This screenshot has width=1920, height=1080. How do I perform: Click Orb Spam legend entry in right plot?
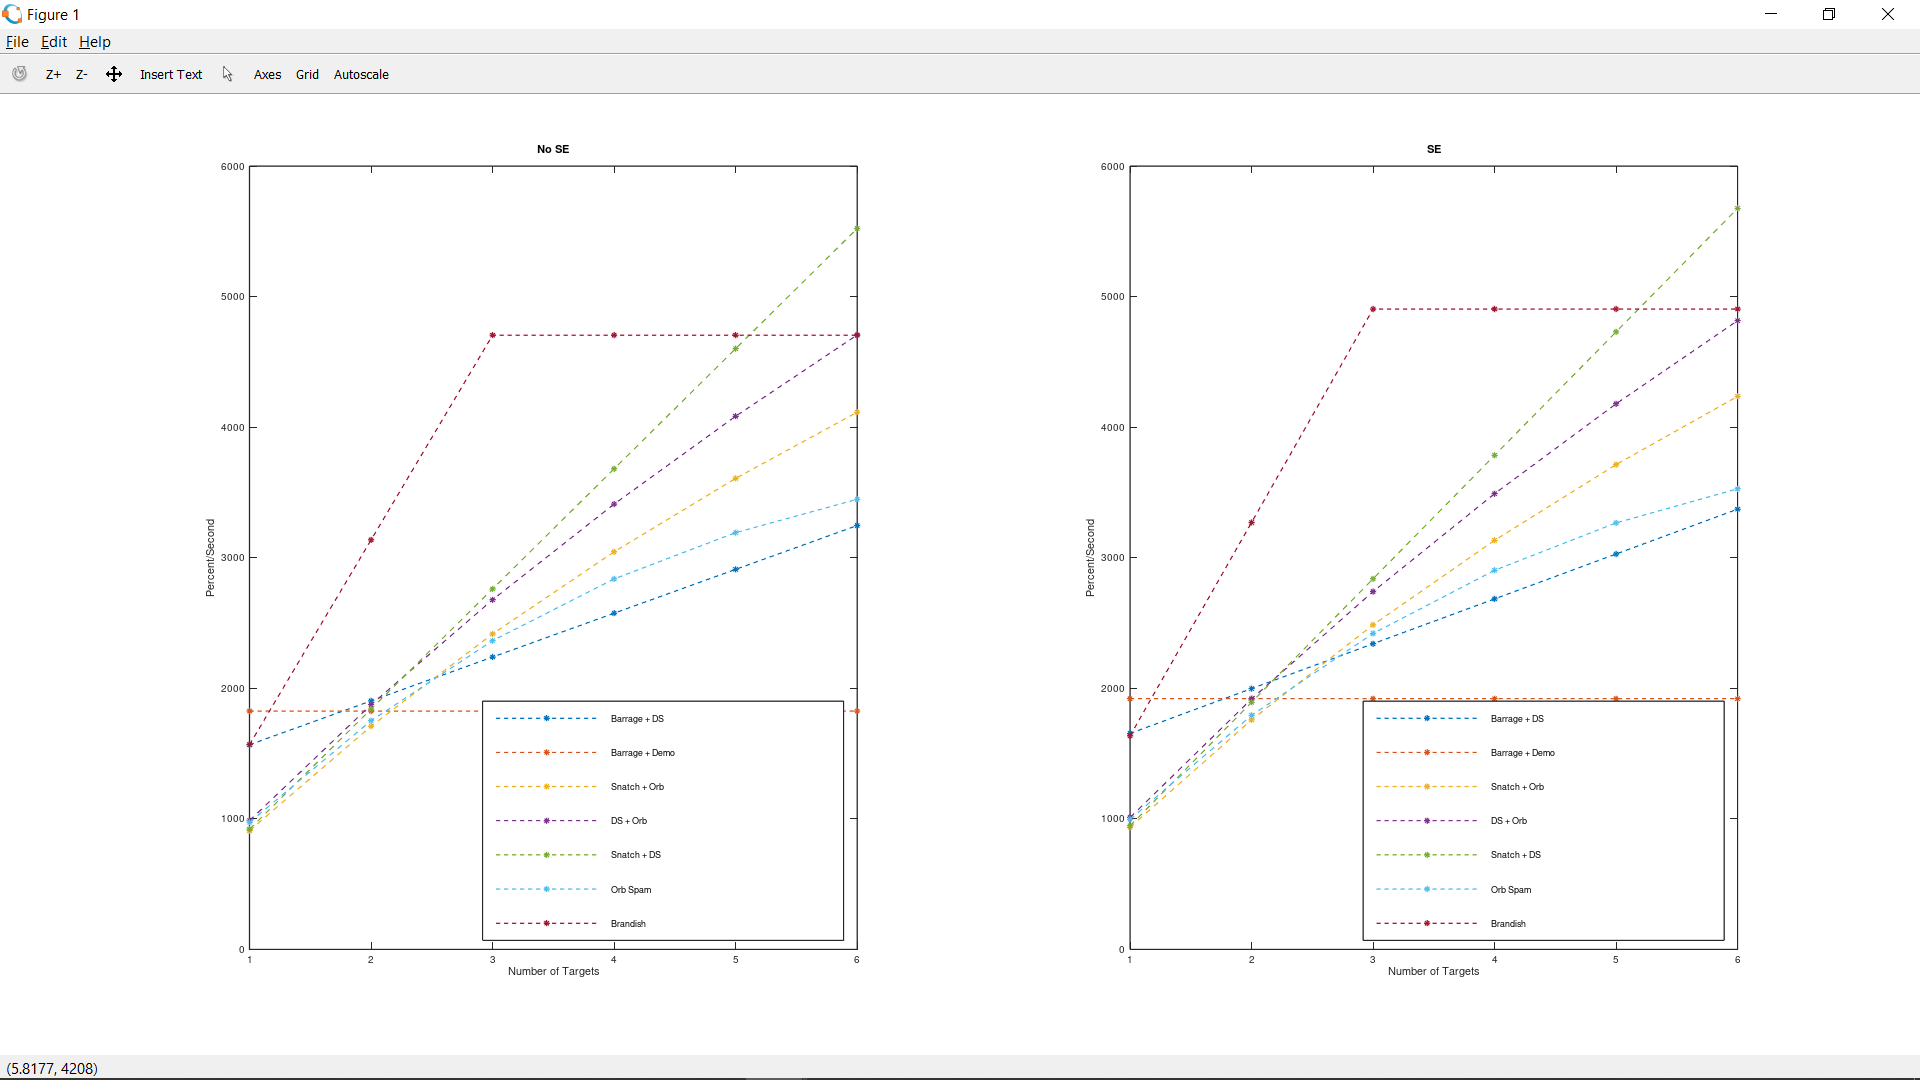coord(1510,890)
